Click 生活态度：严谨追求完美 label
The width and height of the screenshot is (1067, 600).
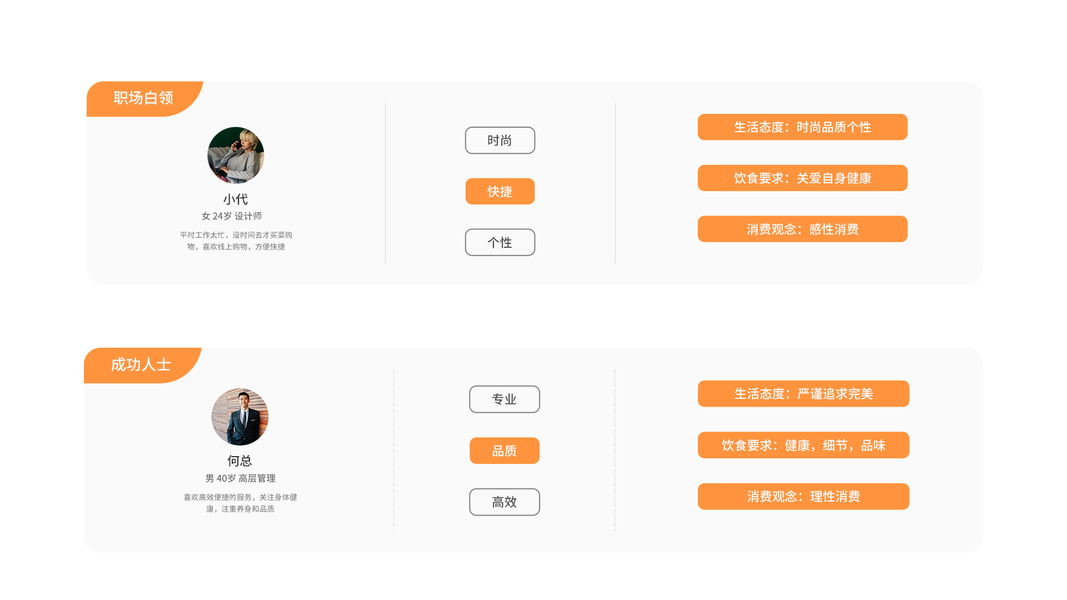803,394
